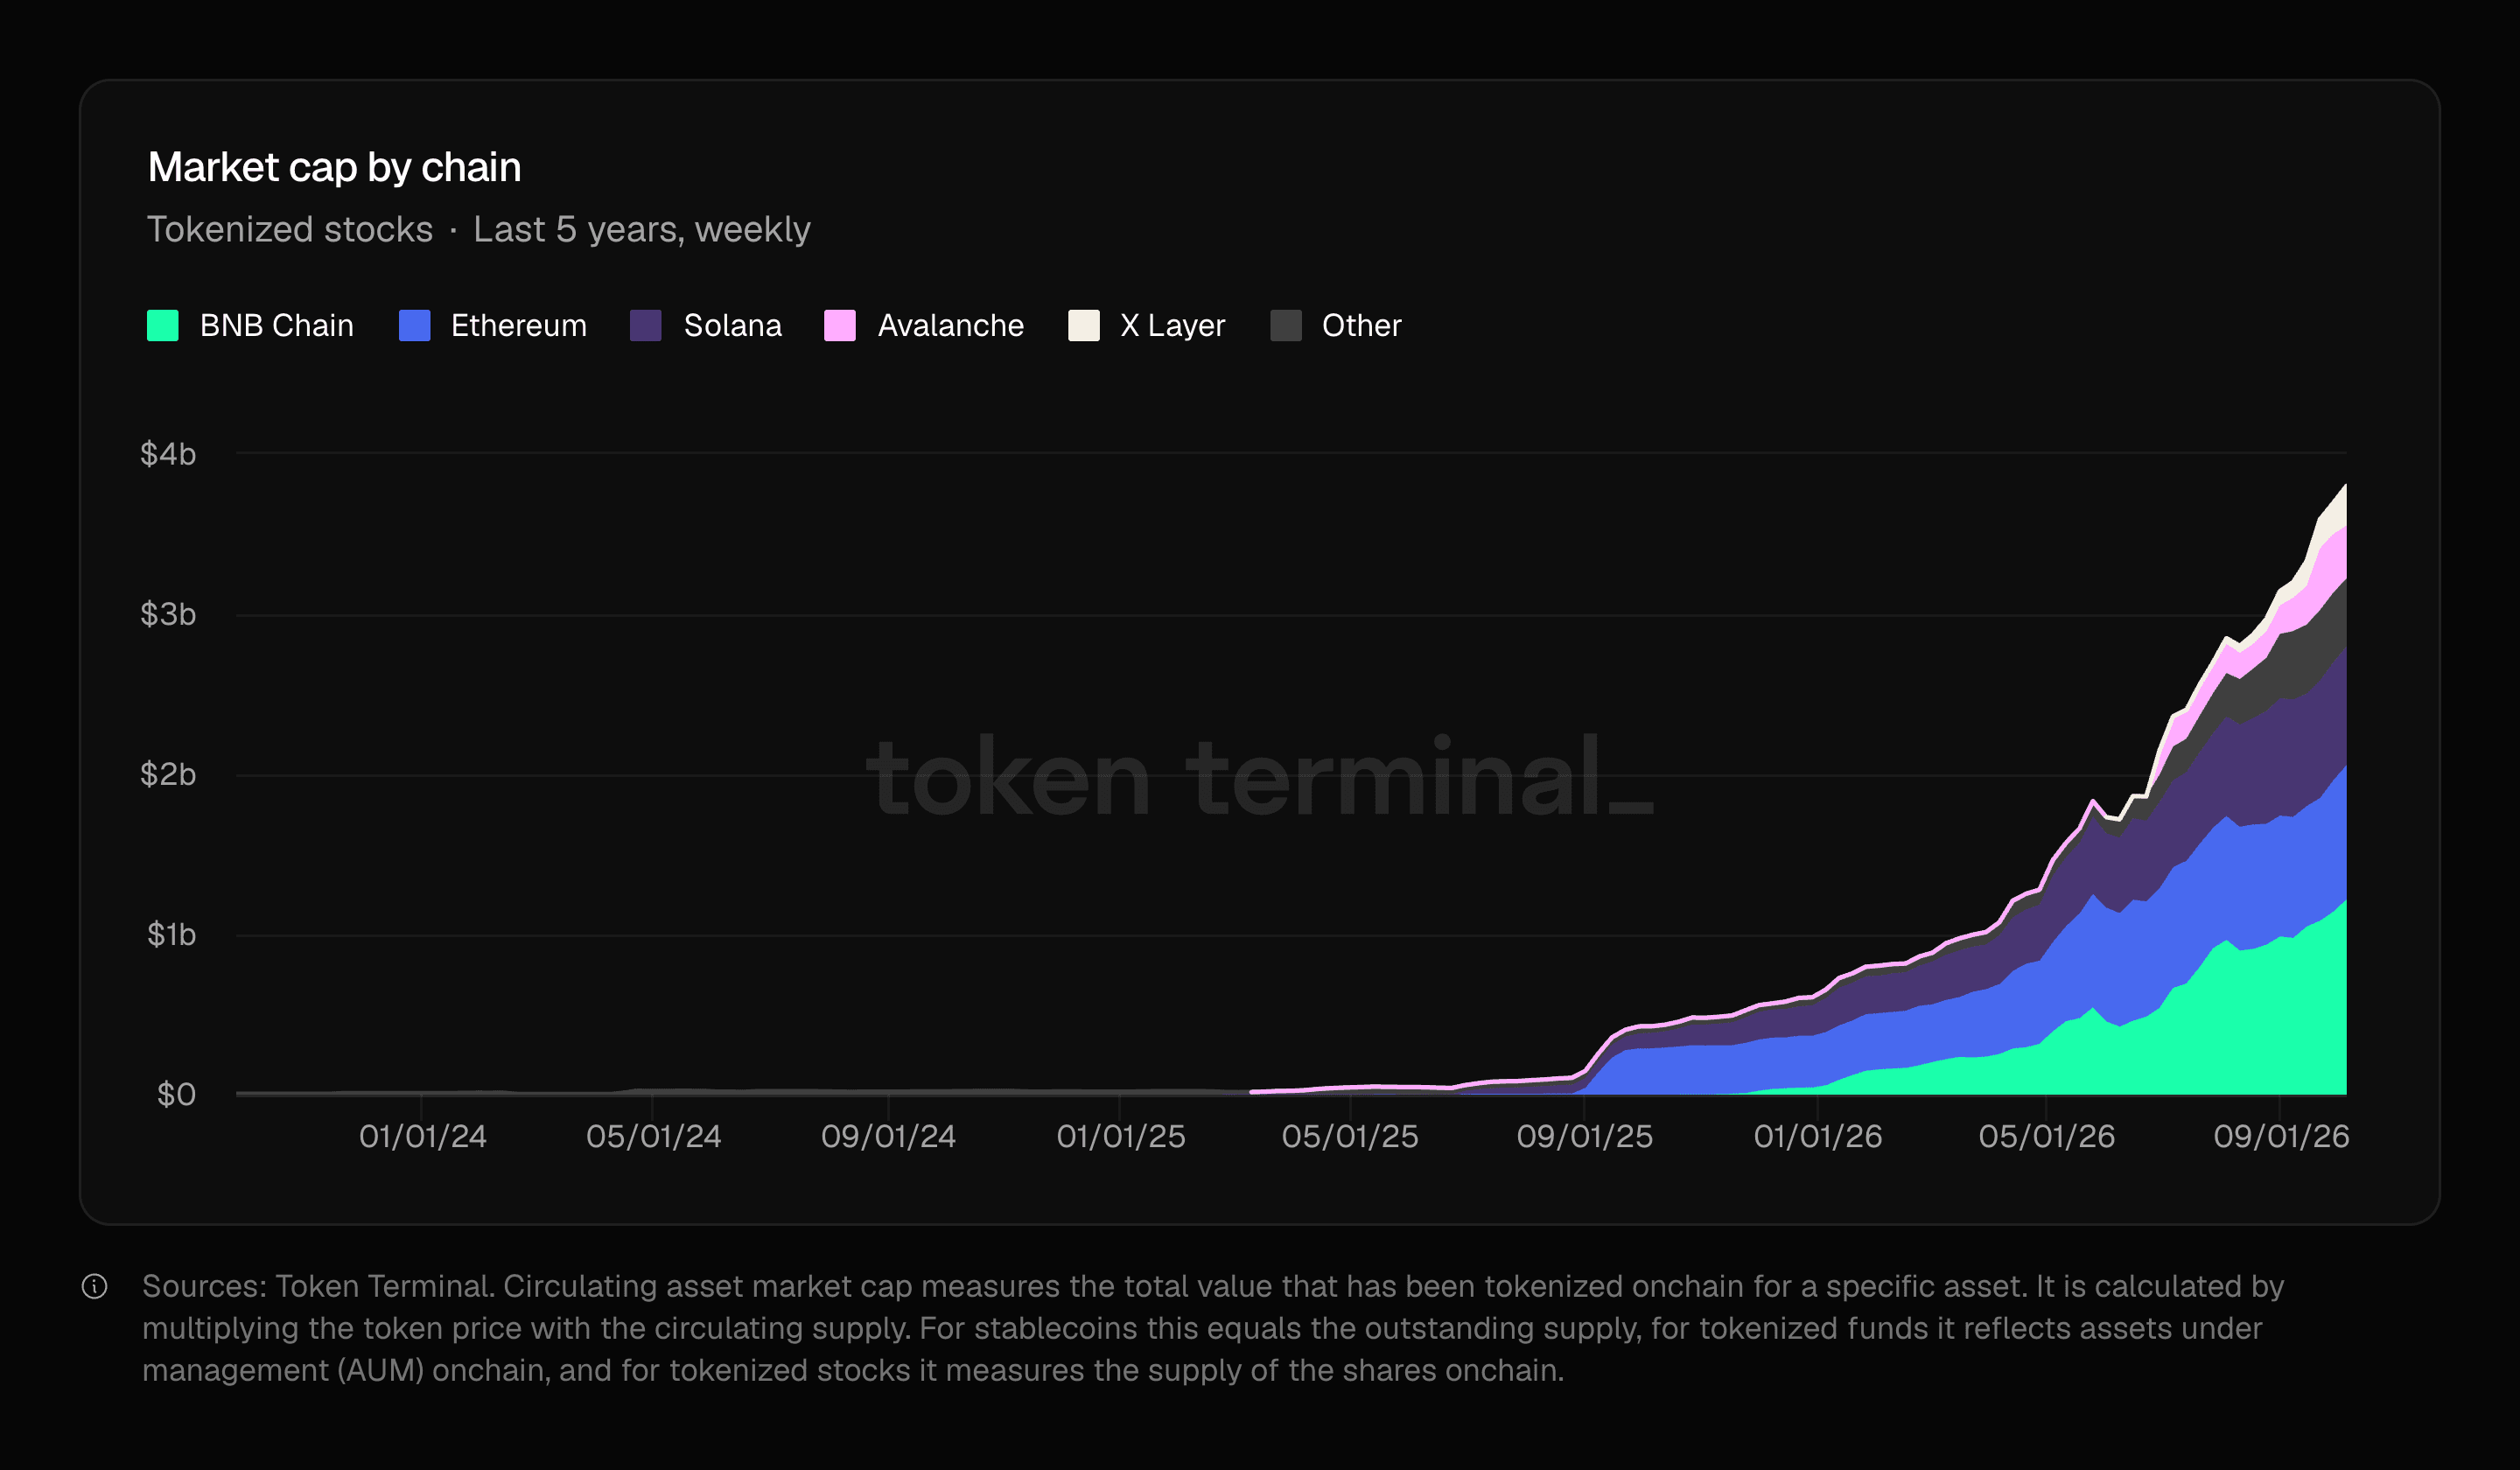Click the $2b y-axis label

168,774
